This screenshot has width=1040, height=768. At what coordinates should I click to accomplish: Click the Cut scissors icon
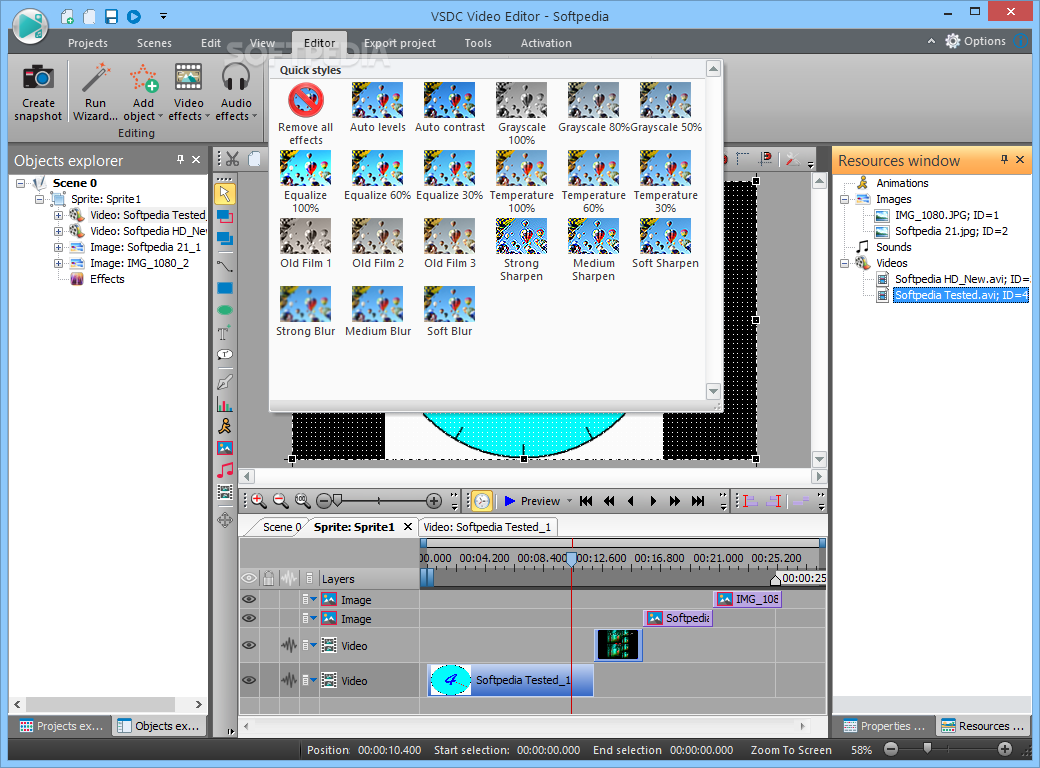click(232, 159)
